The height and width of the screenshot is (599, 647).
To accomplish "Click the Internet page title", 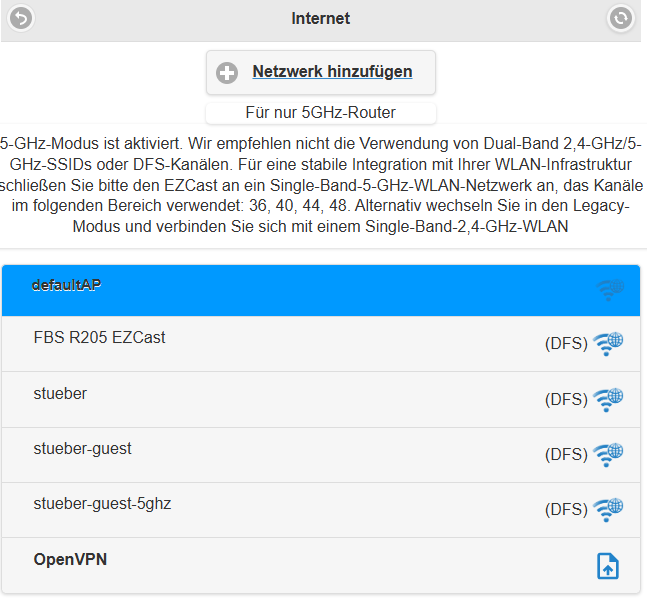I will (321, 18).
